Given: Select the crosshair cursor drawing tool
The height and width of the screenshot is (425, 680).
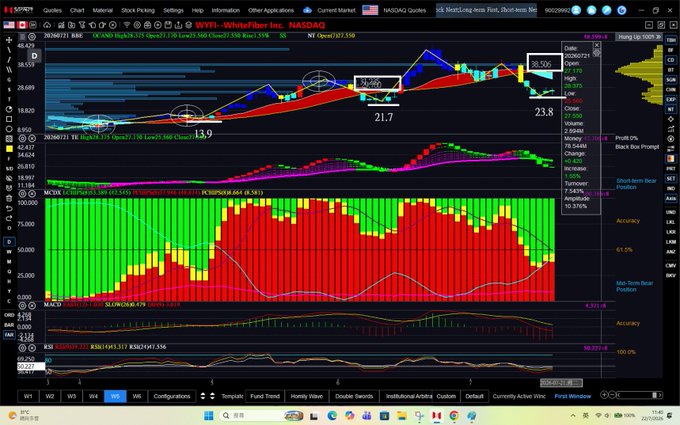Looking at the screenshot, I should (x=9, y=40).
